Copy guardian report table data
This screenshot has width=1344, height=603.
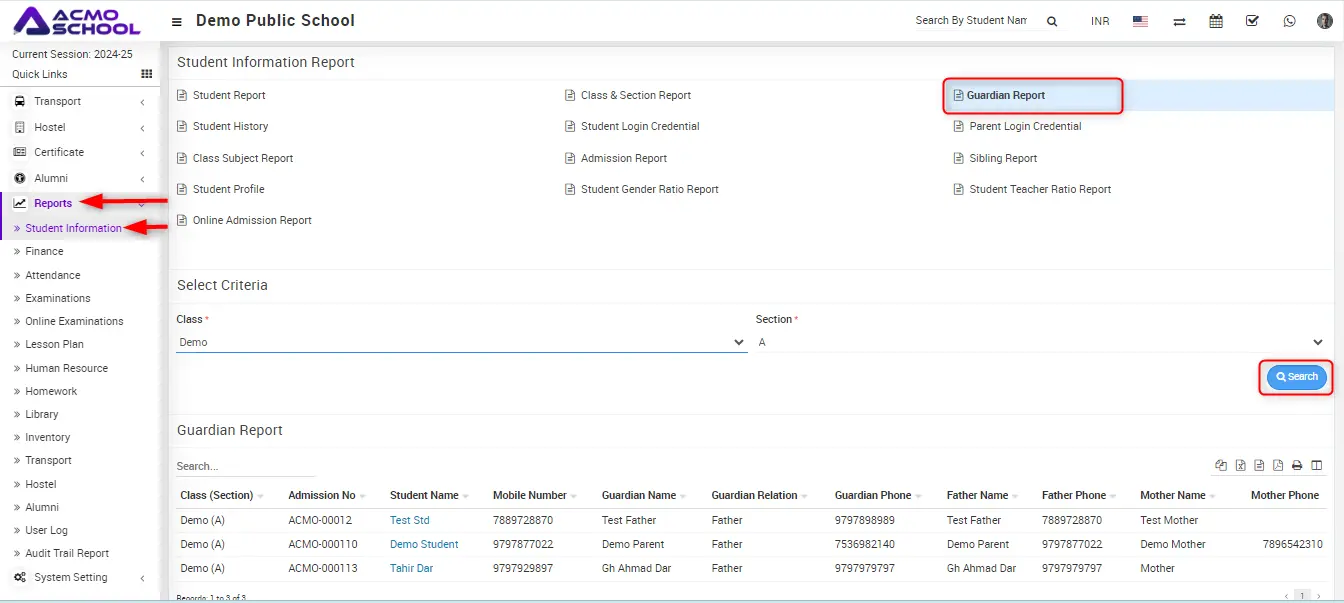click(x=1221, y=465)
